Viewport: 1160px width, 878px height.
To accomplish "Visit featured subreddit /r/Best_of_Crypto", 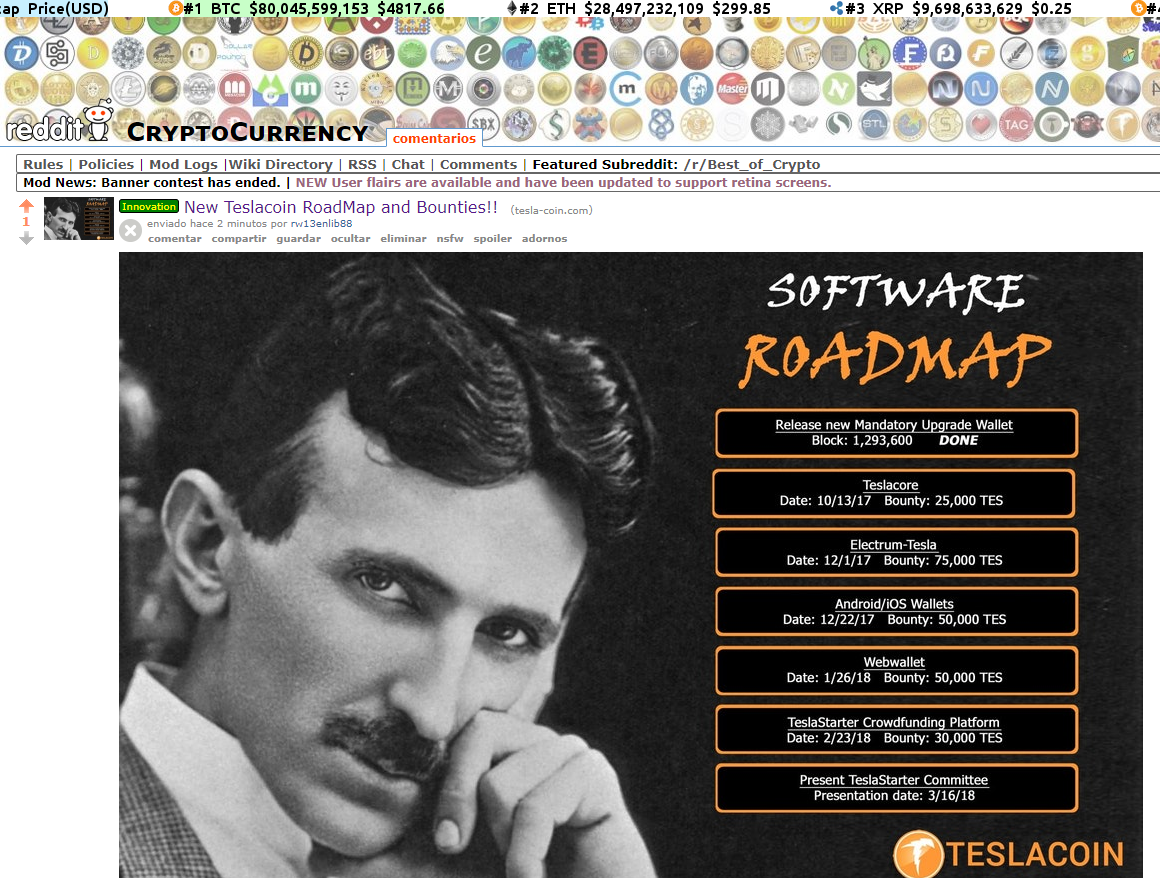I will [x=752, y=164].
